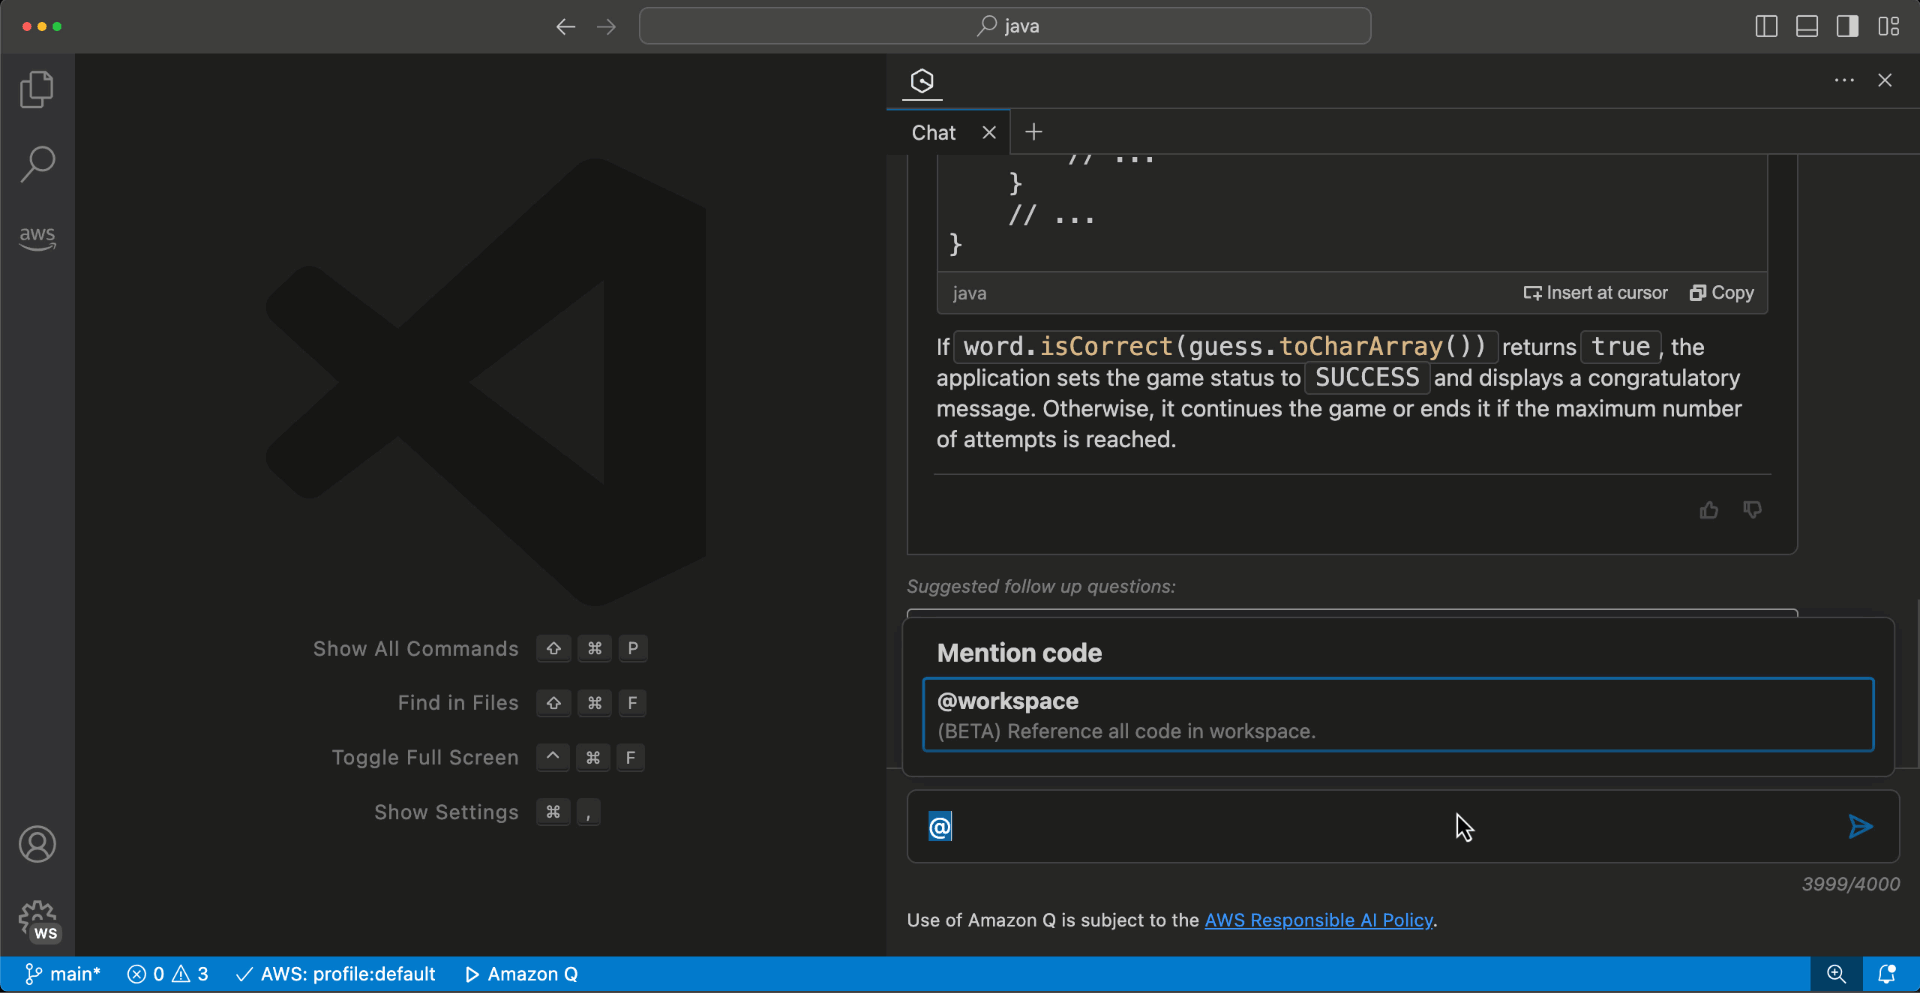Image resolution: width=1920 pixels, height=993 pixels.
Task: Open the Accounts icon in the activity bar
Action: pyautogui.click(x=37, y=844)
